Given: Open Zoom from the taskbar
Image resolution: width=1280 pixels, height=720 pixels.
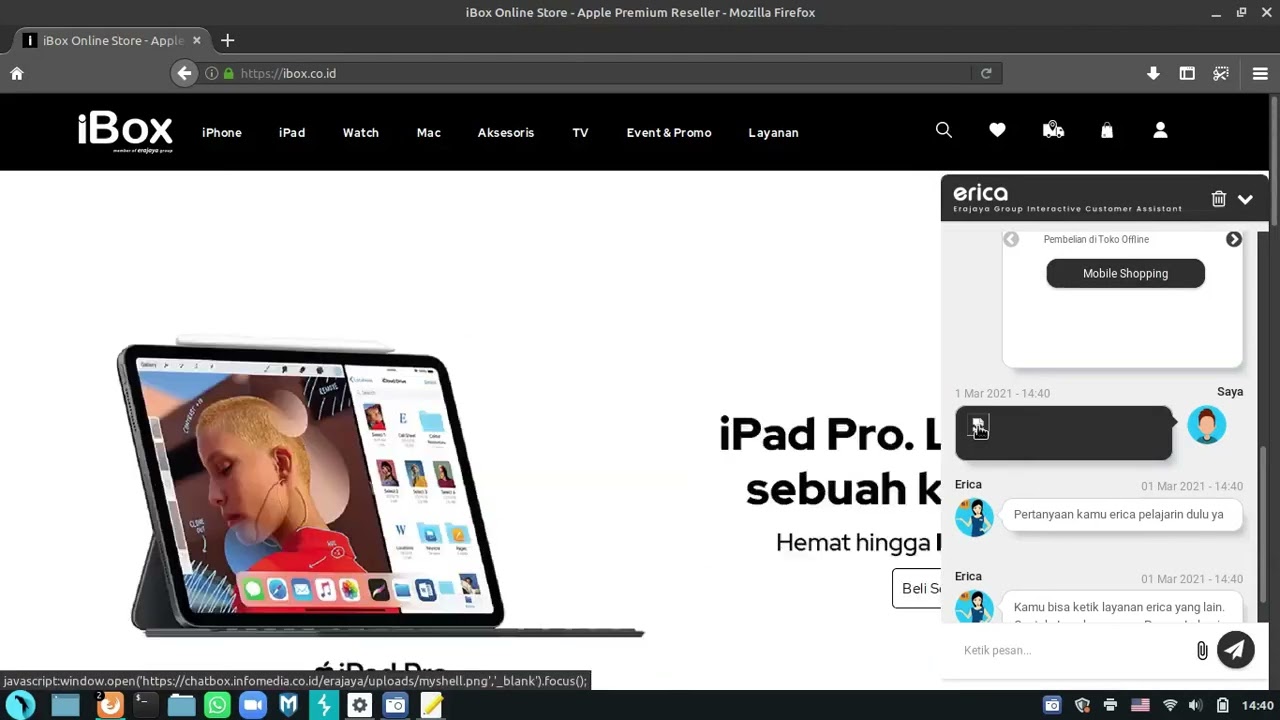Looking at the screenshot, I should pyautogui.click(x=253, y=705).
